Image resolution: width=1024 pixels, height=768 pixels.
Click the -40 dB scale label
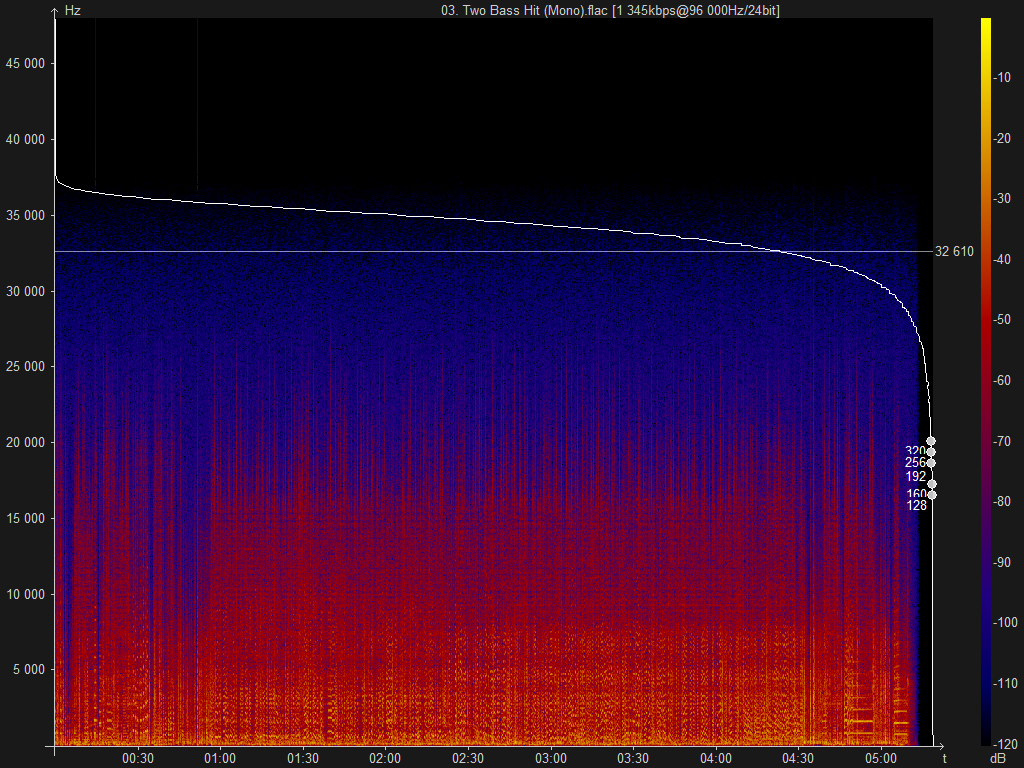(1002, 259)
